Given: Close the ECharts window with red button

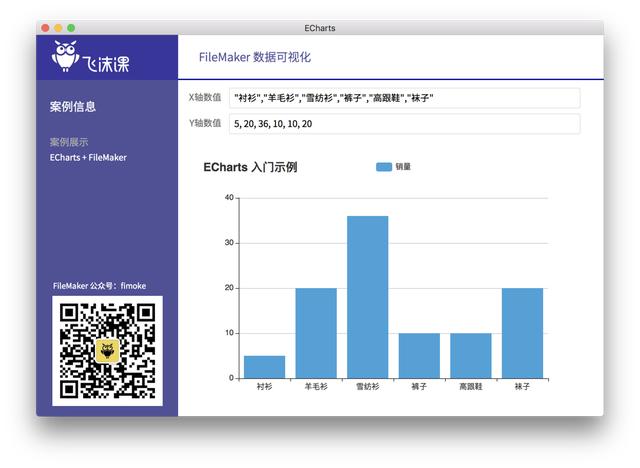Looking at the screenshot, I should 45,28.
